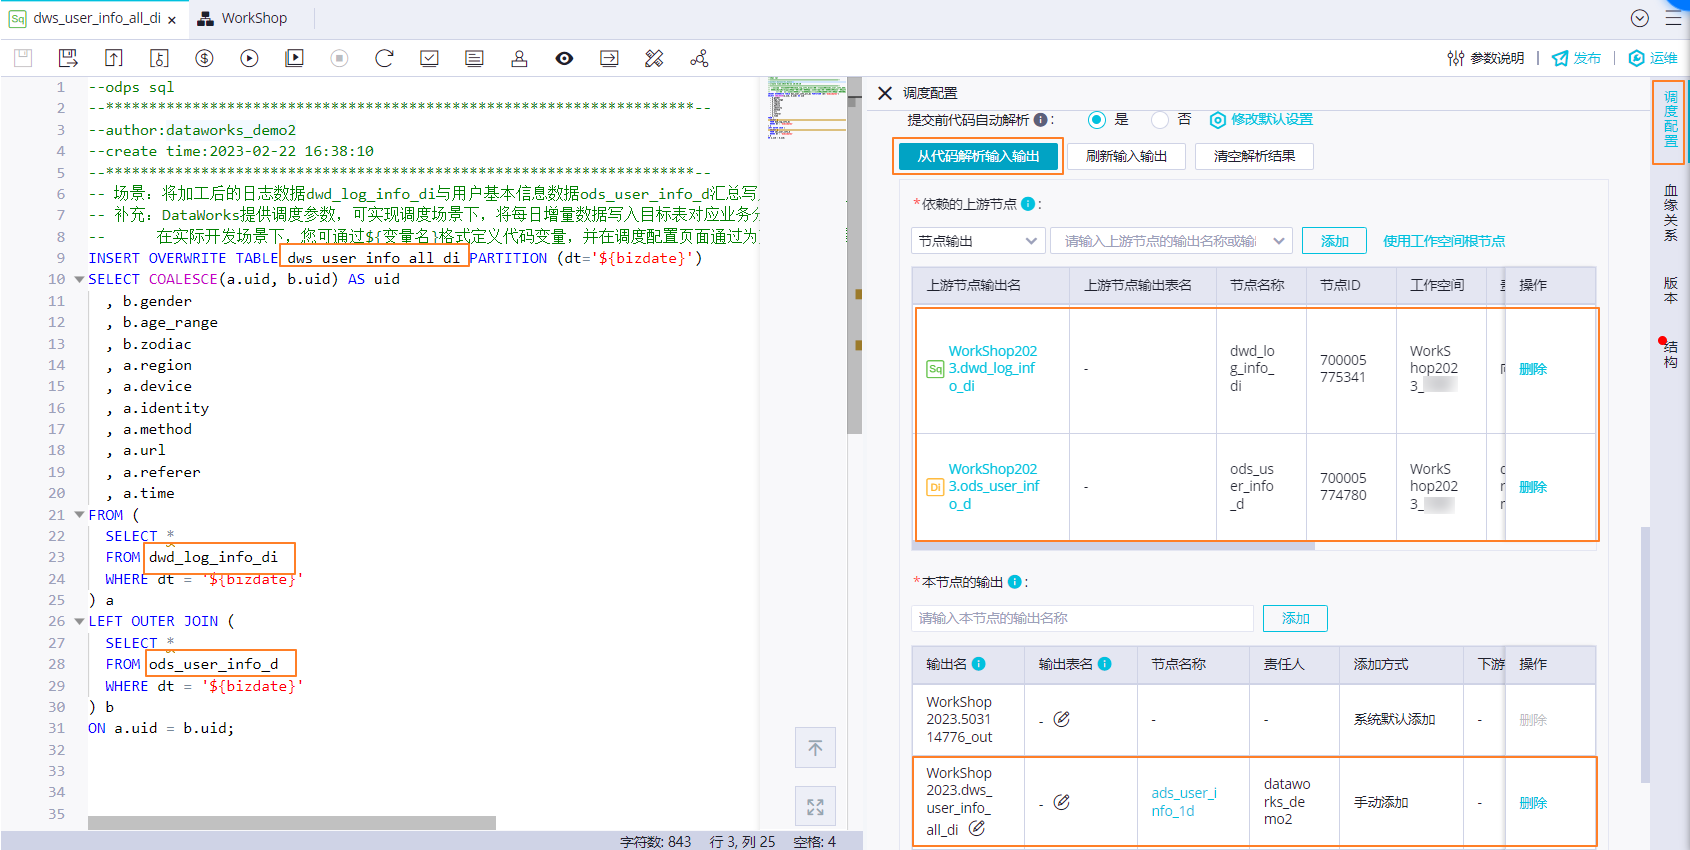The height and width of the screenshot is (850, 1690).
Task: Open the ads_user_info_1d node link
Action: pyautogui.click(x=1184, y=802)
